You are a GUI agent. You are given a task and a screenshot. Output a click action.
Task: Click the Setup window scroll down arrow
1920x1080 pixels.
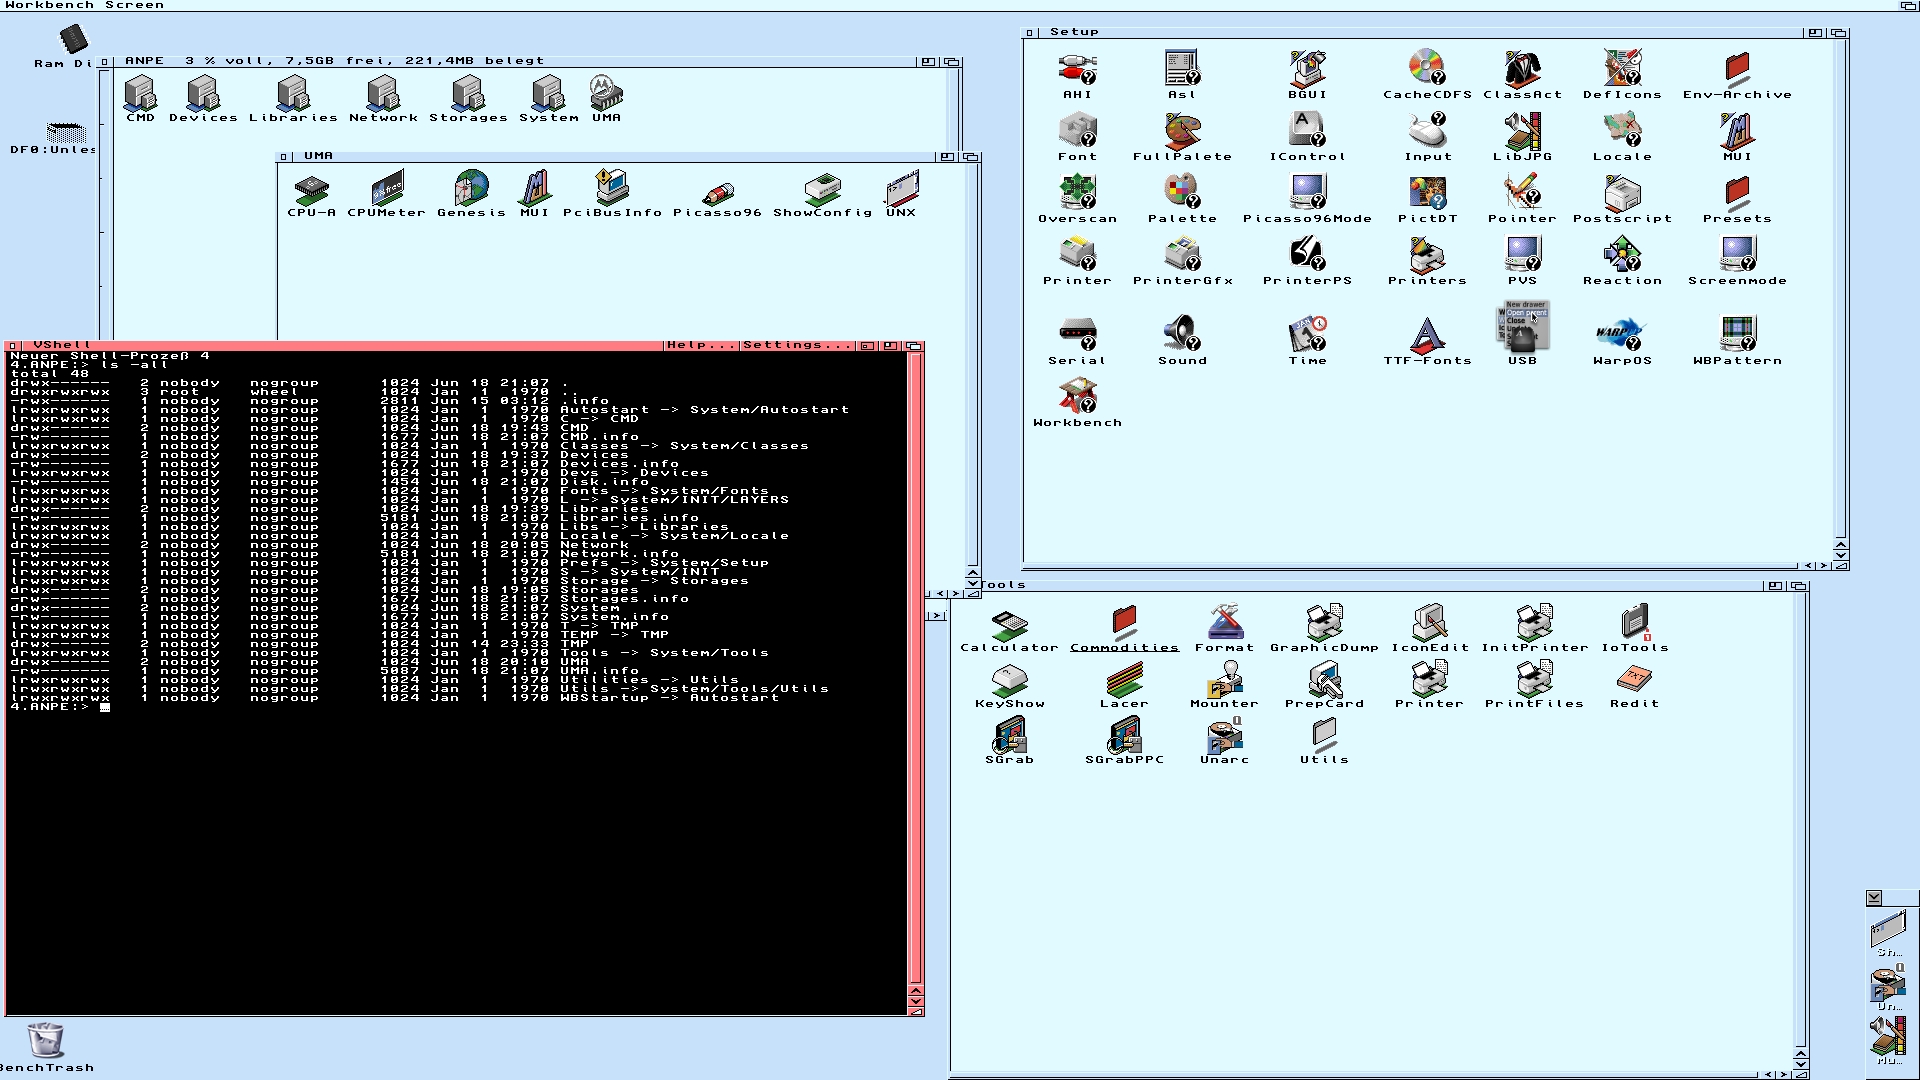pyautogui.click(x=1840, y=554)
